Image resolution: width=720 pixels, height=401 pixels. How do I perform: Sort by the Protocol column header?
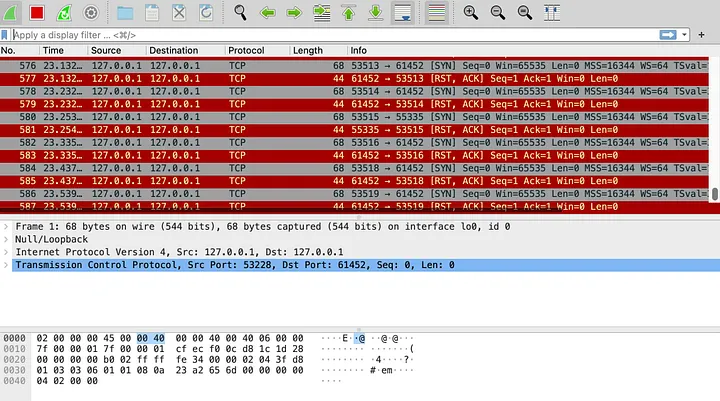pyautogui.click(x=246, y=51)
